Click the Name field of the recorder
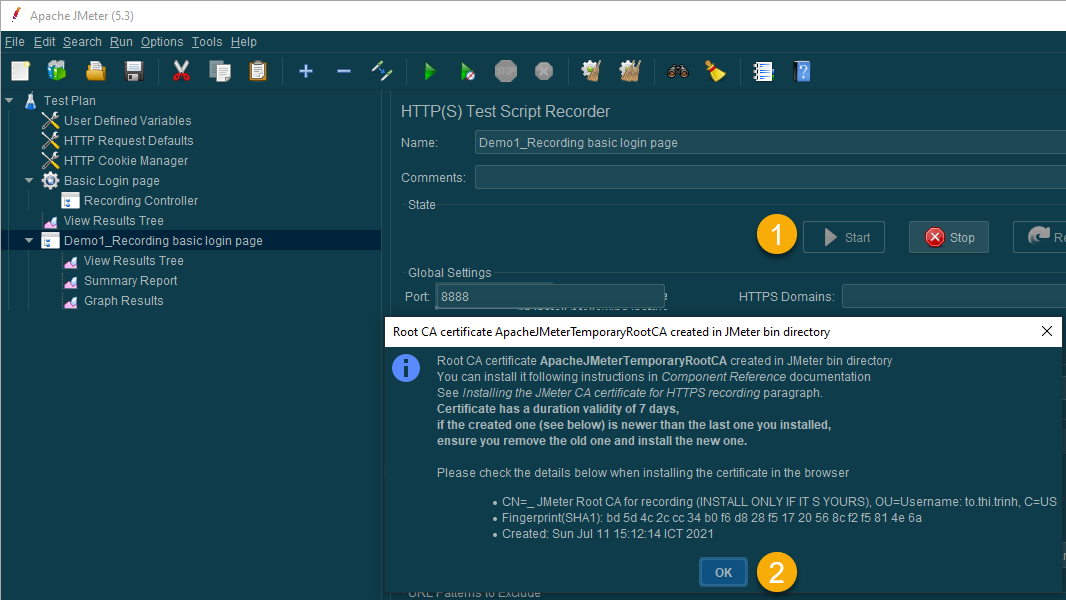The width and height of the screenshot is (1066, 600). (x=770, y=143)
